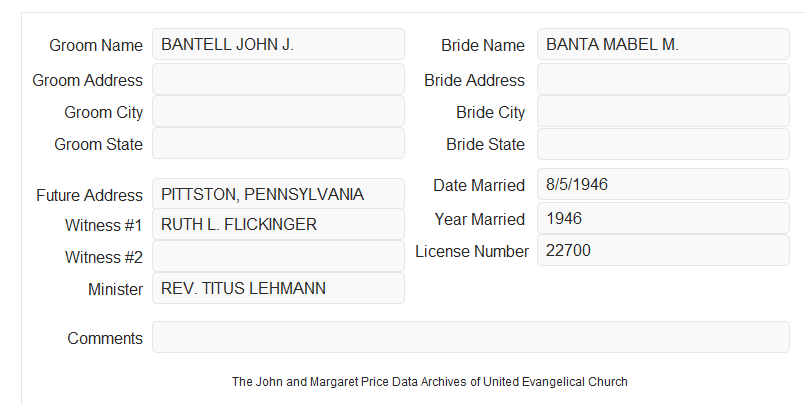This screenshot has width=805, height=405.
Task: Click the License Number label
Action: (x=472, y=251)
